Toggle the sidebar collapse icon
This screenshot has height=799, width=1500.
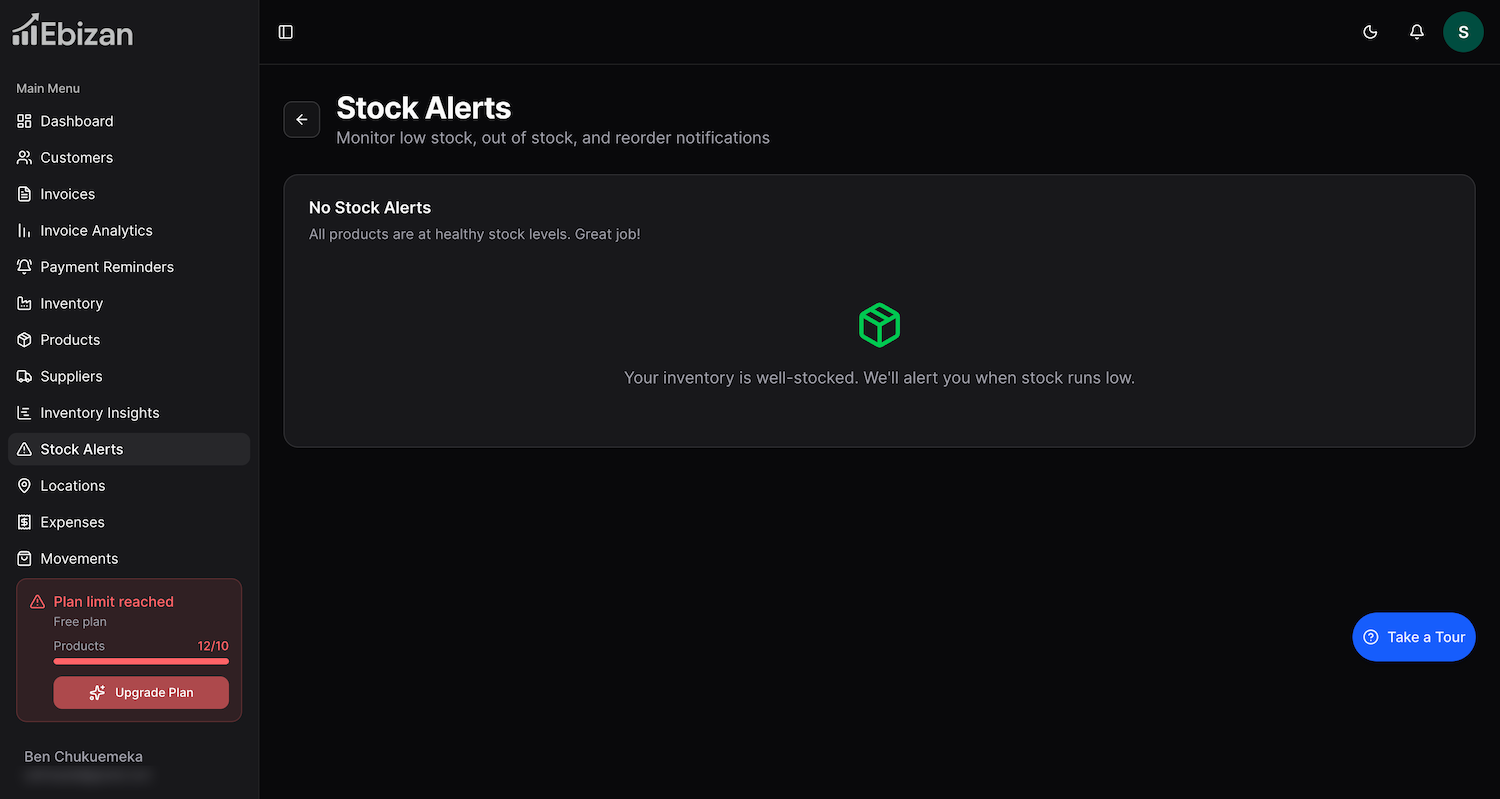(286, 32)
